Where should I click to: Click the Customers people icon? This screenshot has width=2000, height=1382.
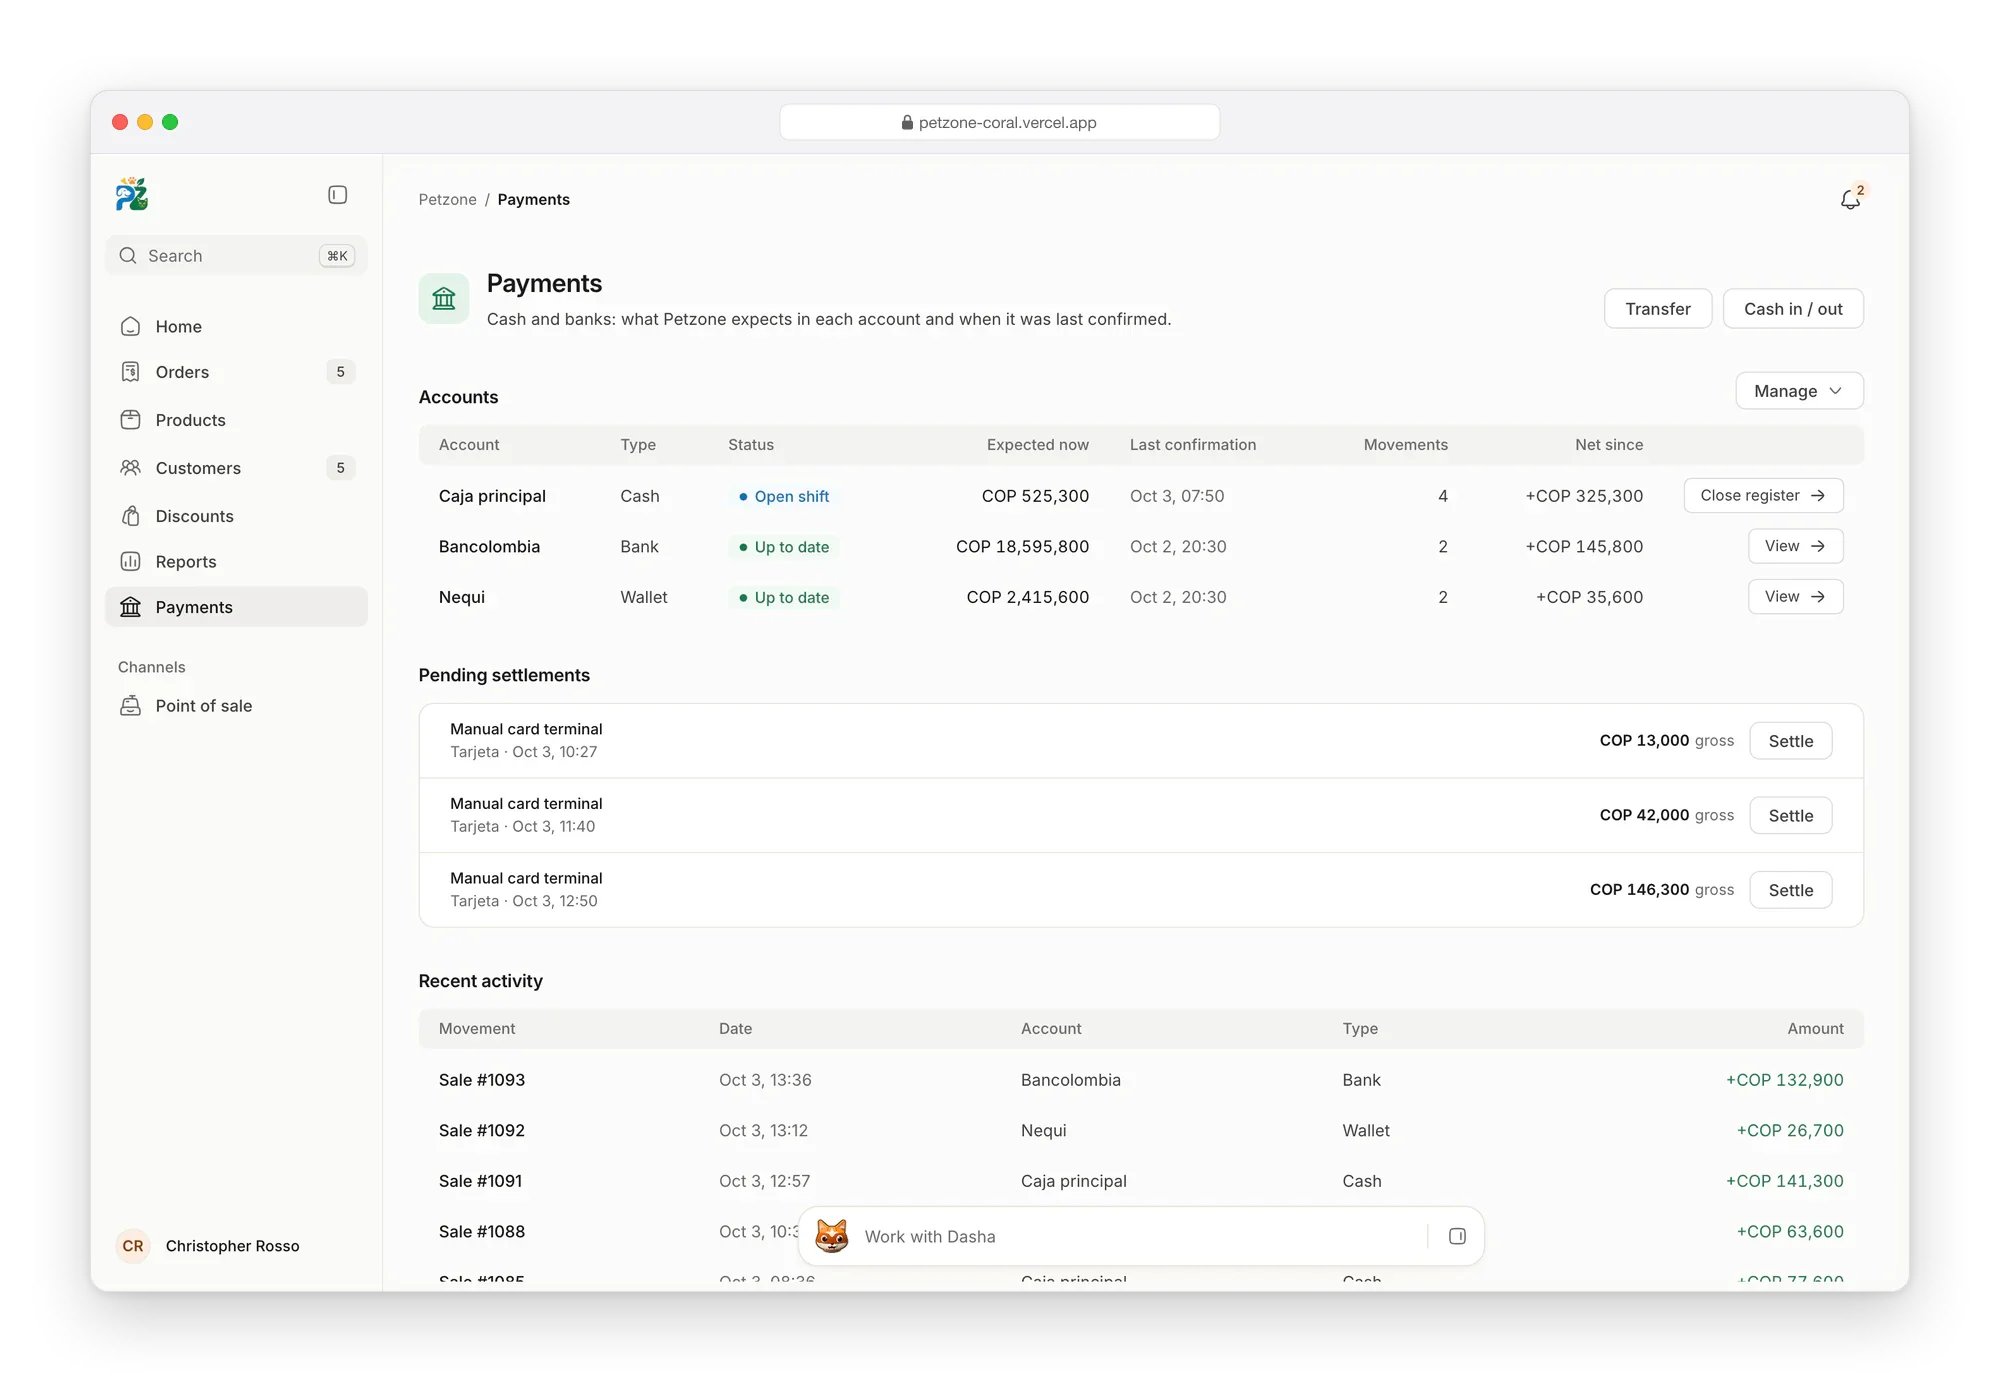point(131,468)
